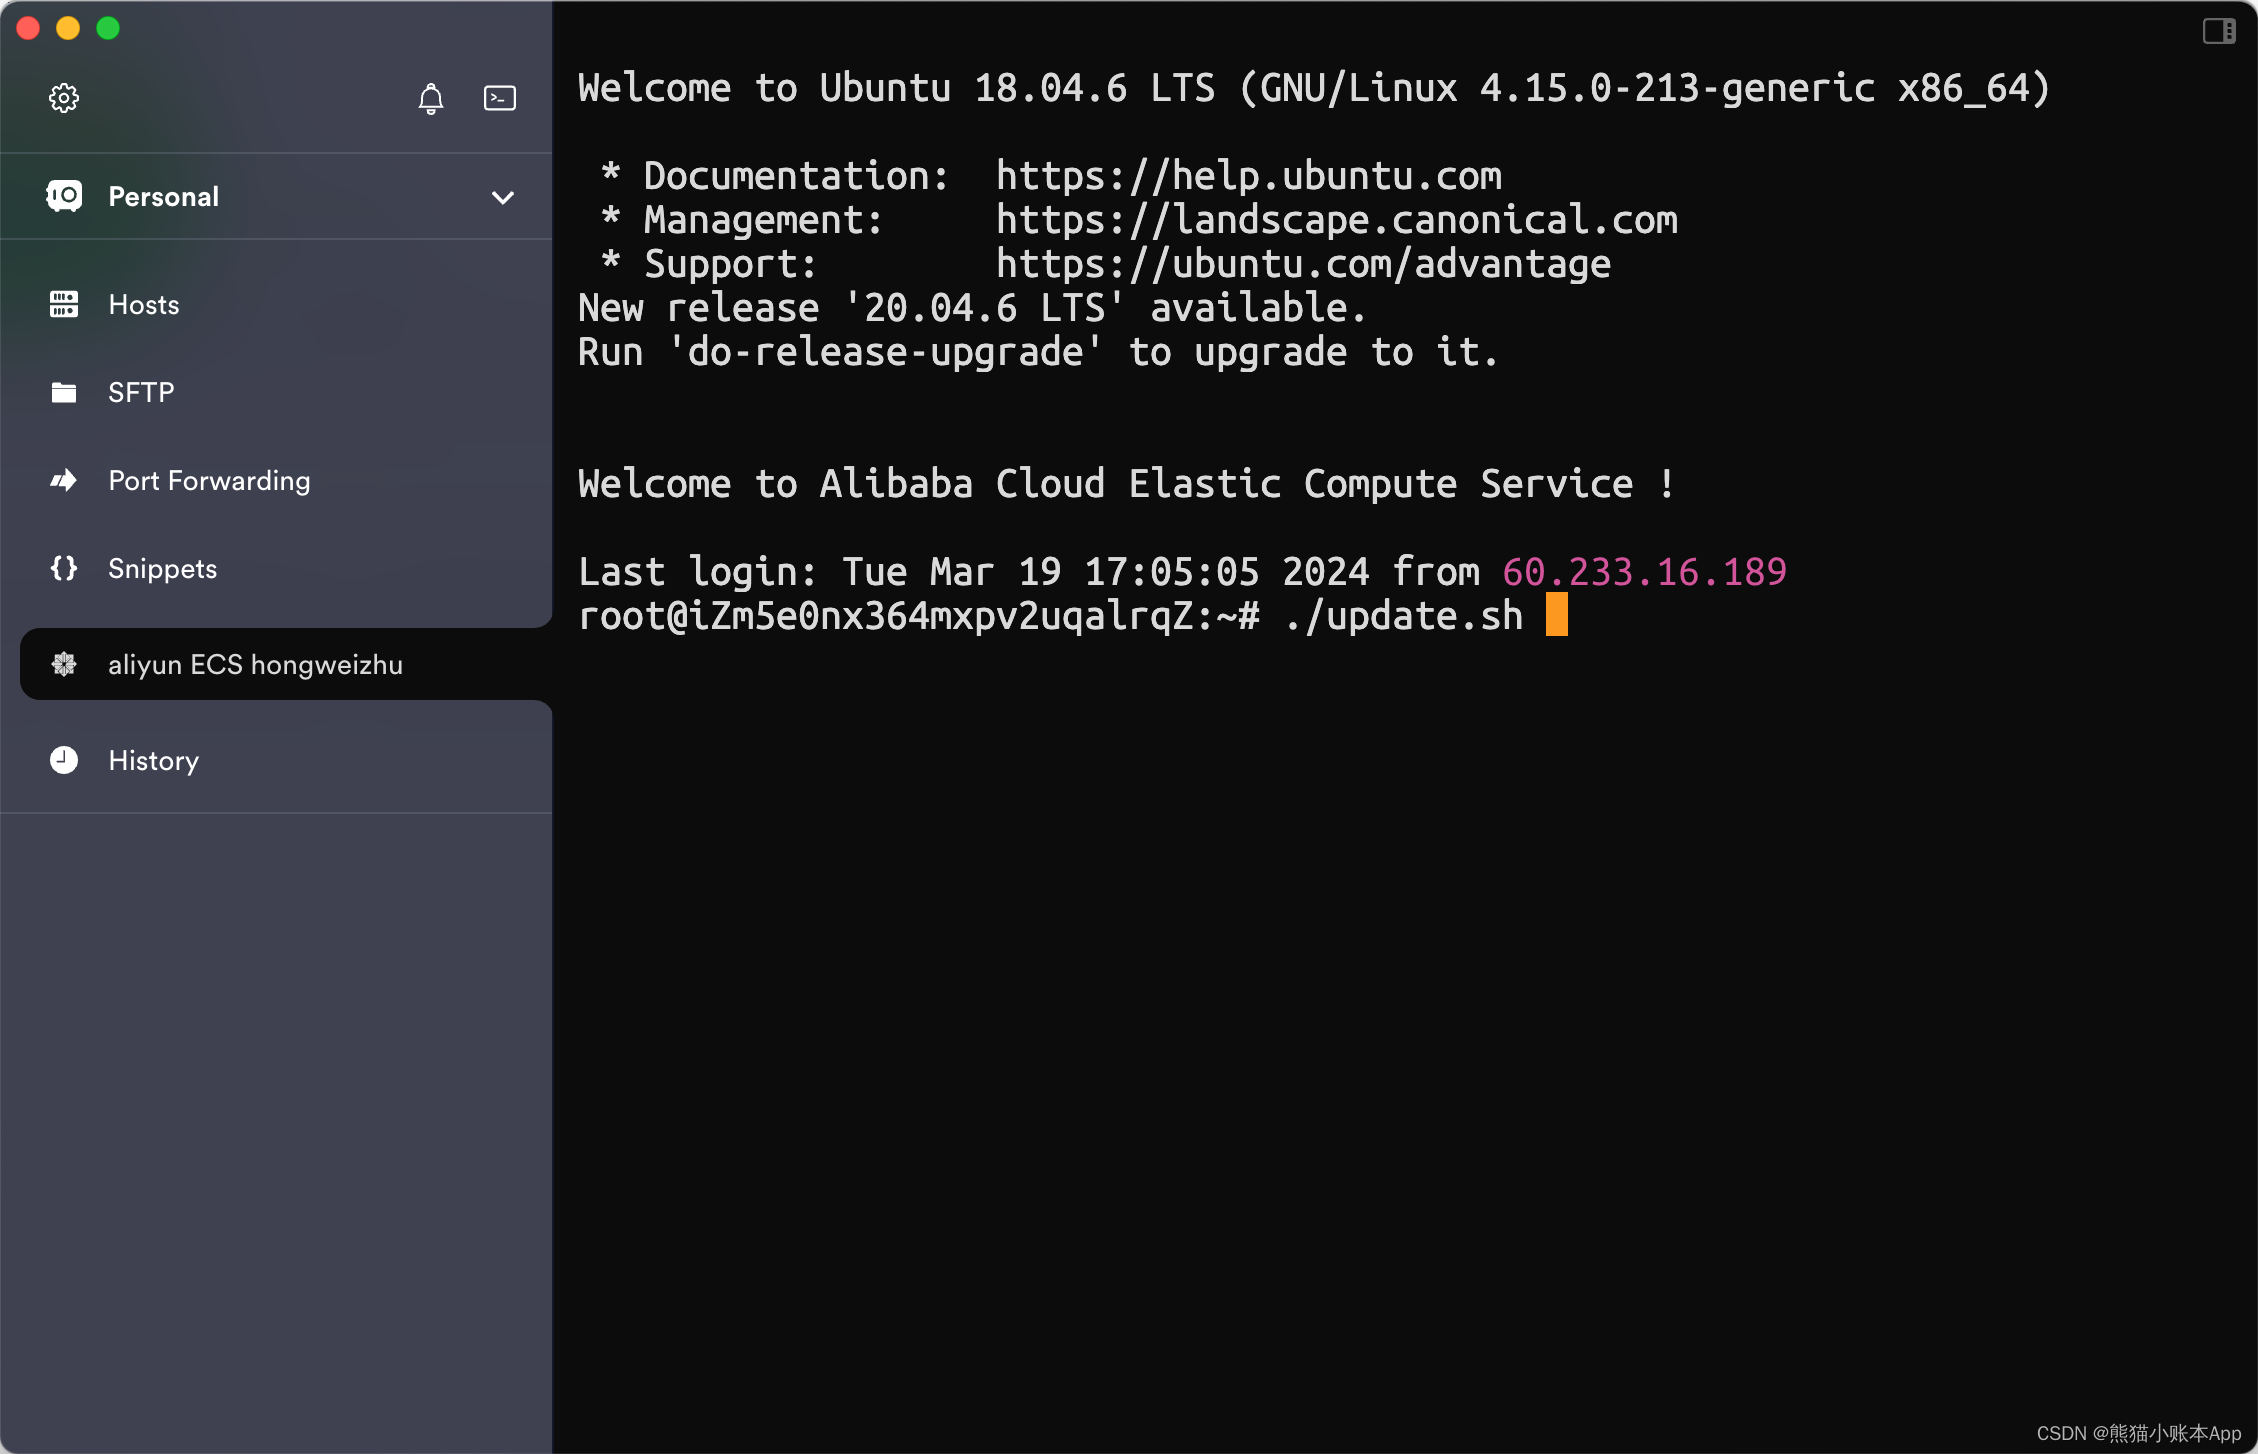Screen dimensions: 2258x1454
Task: Go to SFTP section
Action: click(x=141, y=392)
